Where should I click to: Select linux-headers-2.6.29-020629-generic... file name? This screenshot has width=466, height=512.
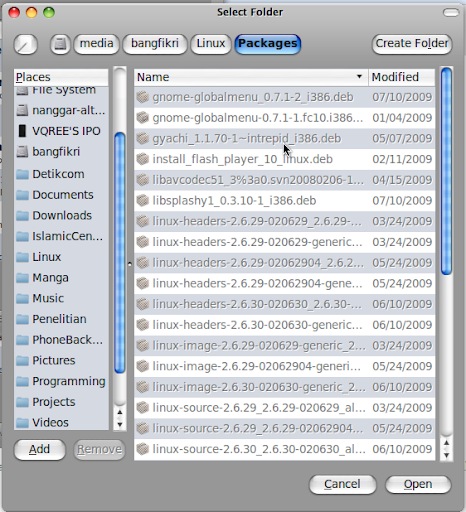click(257, 242)
